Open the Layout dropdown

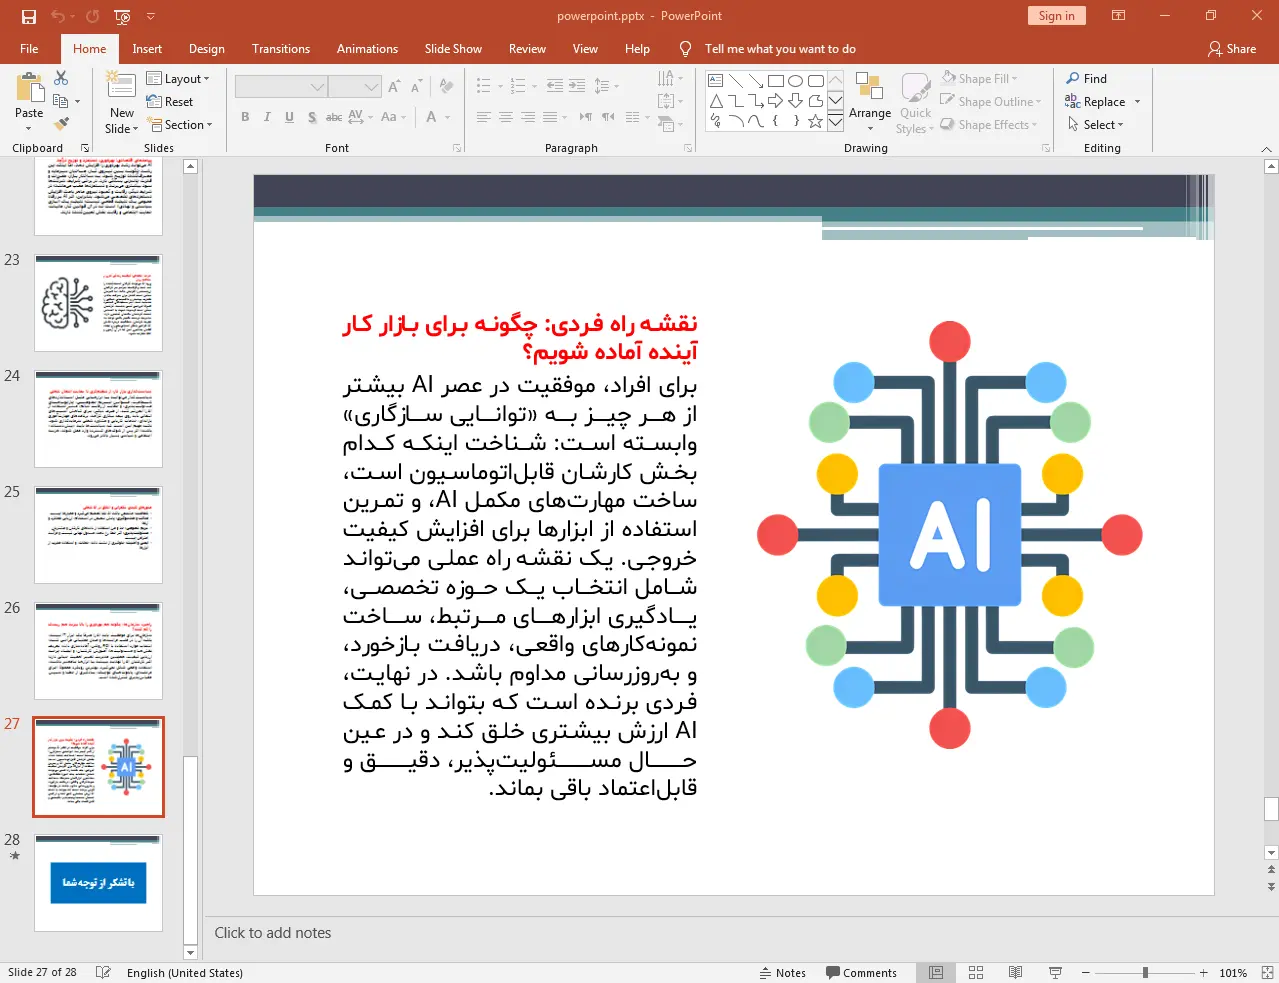pyautogui.click(x=178, y=79)
